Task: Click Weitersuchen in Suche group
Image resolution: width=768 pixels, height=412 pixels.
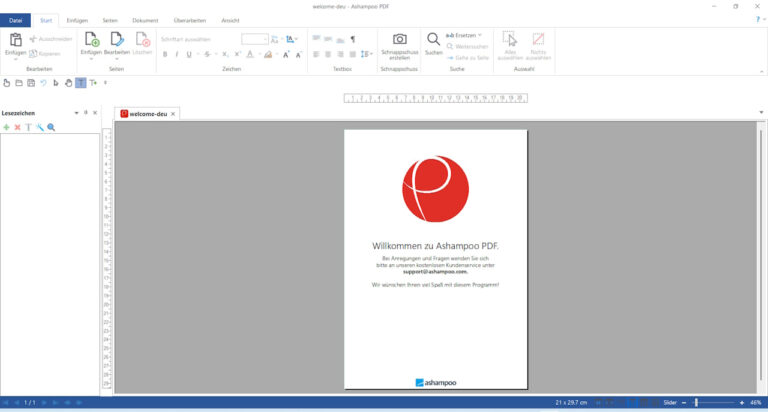Action: click(x=467, y=47)
